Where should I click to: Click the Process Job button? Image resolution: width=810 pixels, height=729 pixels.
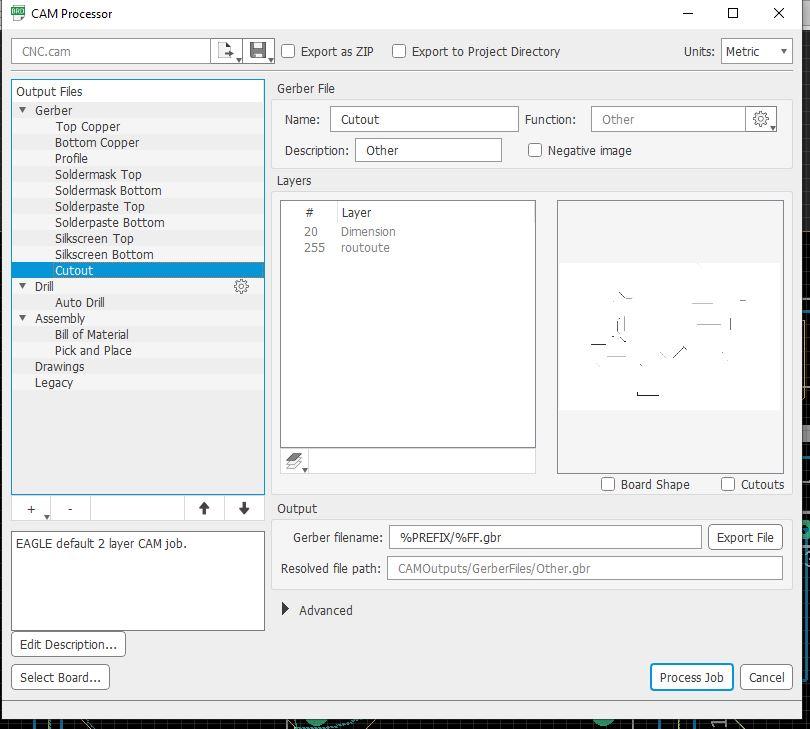[692, 677]
